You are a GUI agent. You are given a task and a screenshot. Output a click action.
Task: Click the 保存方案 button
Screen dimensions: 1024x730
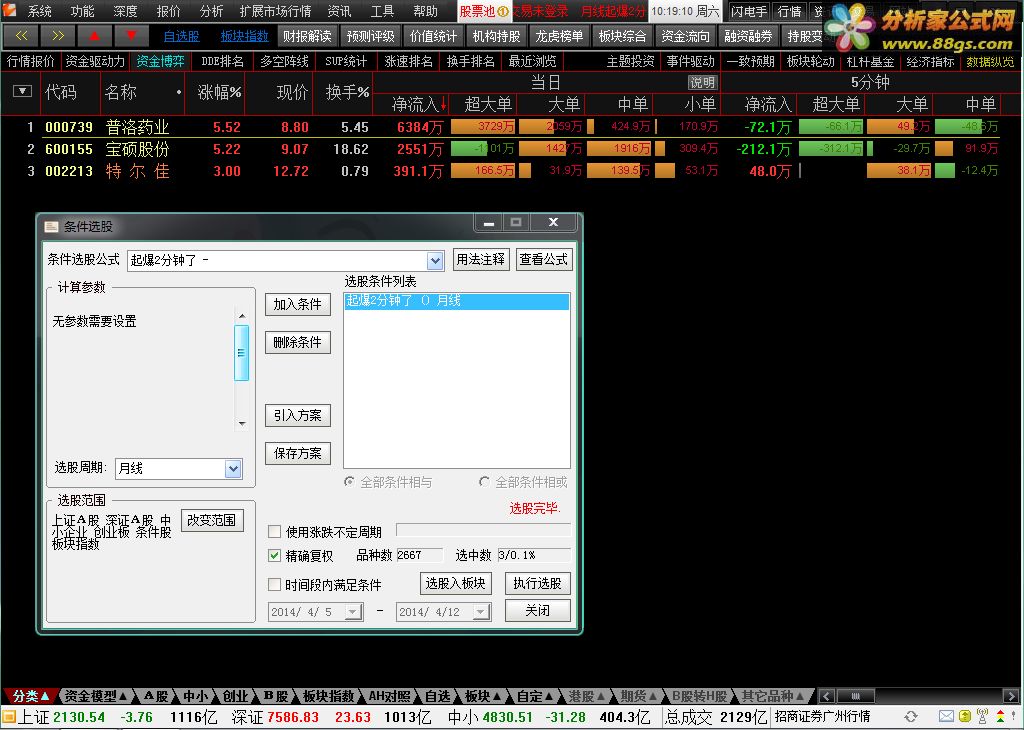click(298, 453)
